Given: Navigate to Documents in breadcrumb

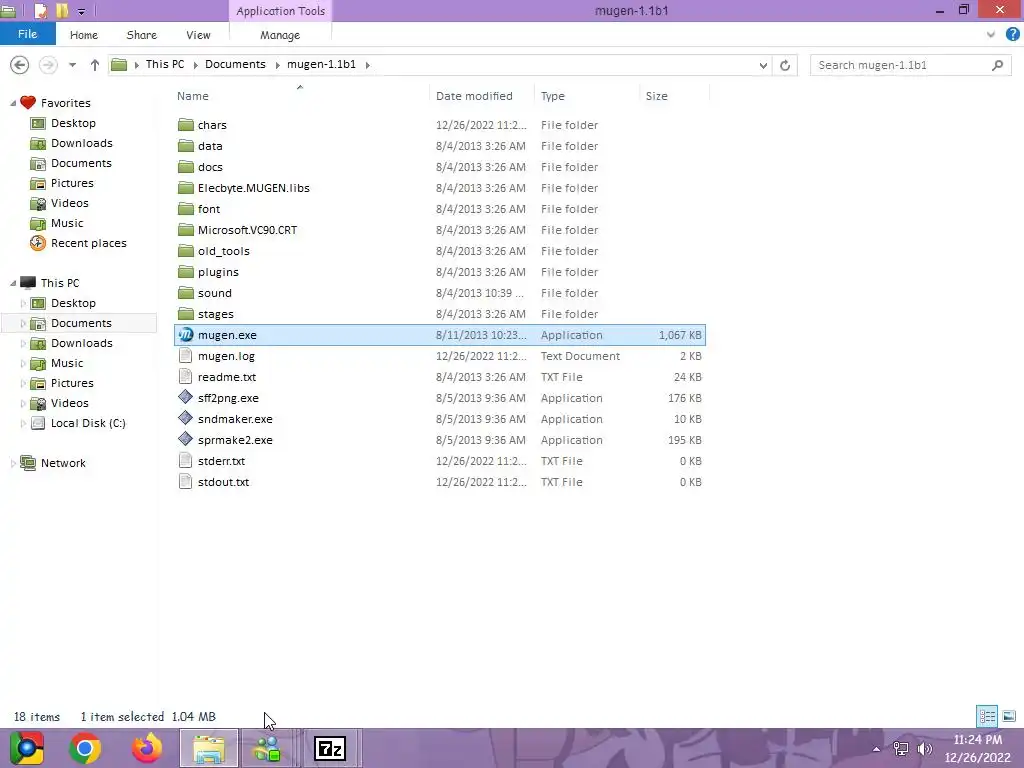Looking at the screenshot, I should click(x=235, y=64).
